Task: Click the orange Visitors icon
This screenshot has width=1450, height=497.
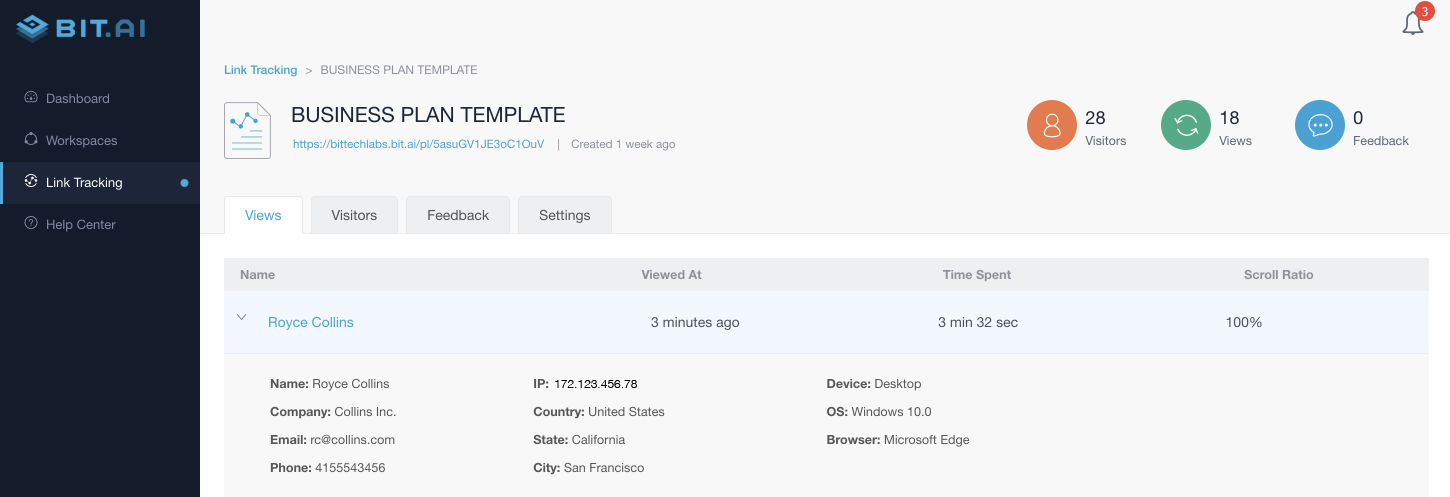Action: point(1051,125)
